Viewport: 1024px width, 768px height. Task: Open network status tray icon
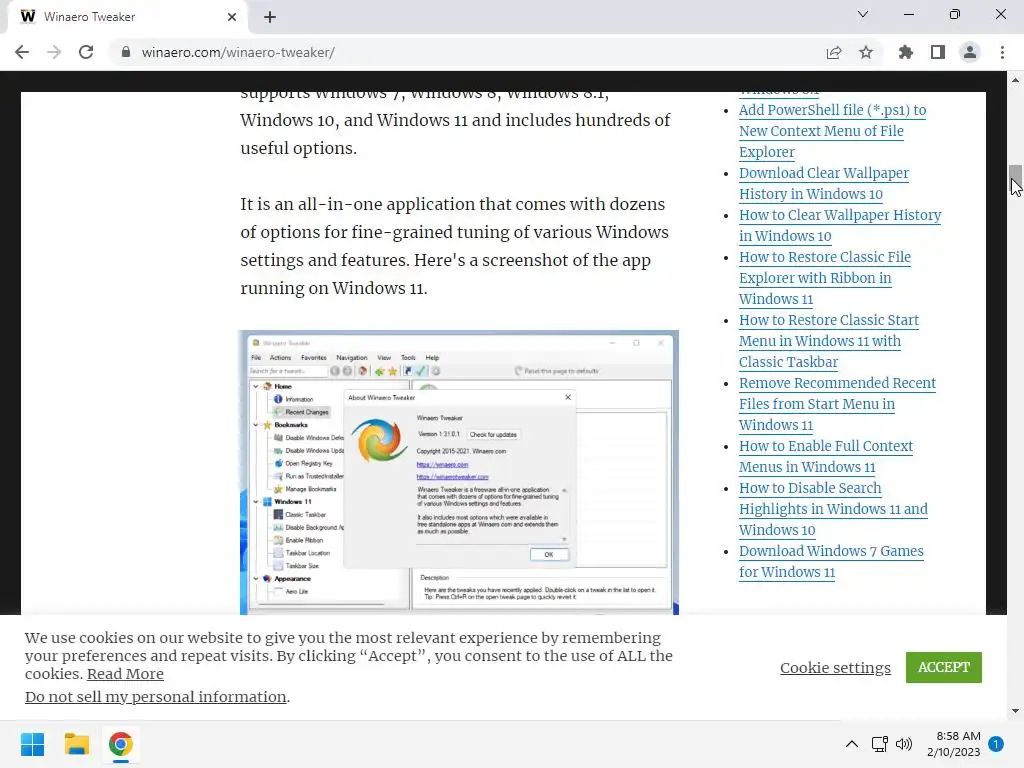[880, 744]
